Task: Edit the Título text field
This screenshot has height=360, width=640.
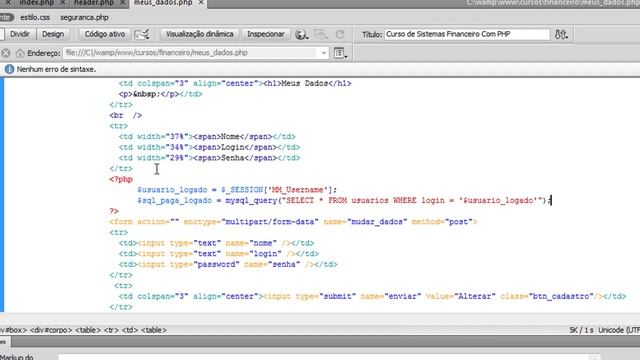Action: [467, 34]
